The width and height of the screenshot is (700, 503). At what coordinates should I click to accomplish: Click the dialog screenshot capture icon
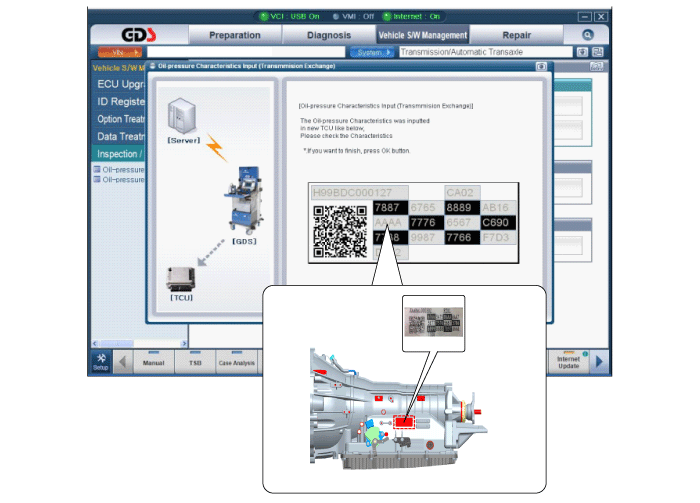tap(541, 65)
